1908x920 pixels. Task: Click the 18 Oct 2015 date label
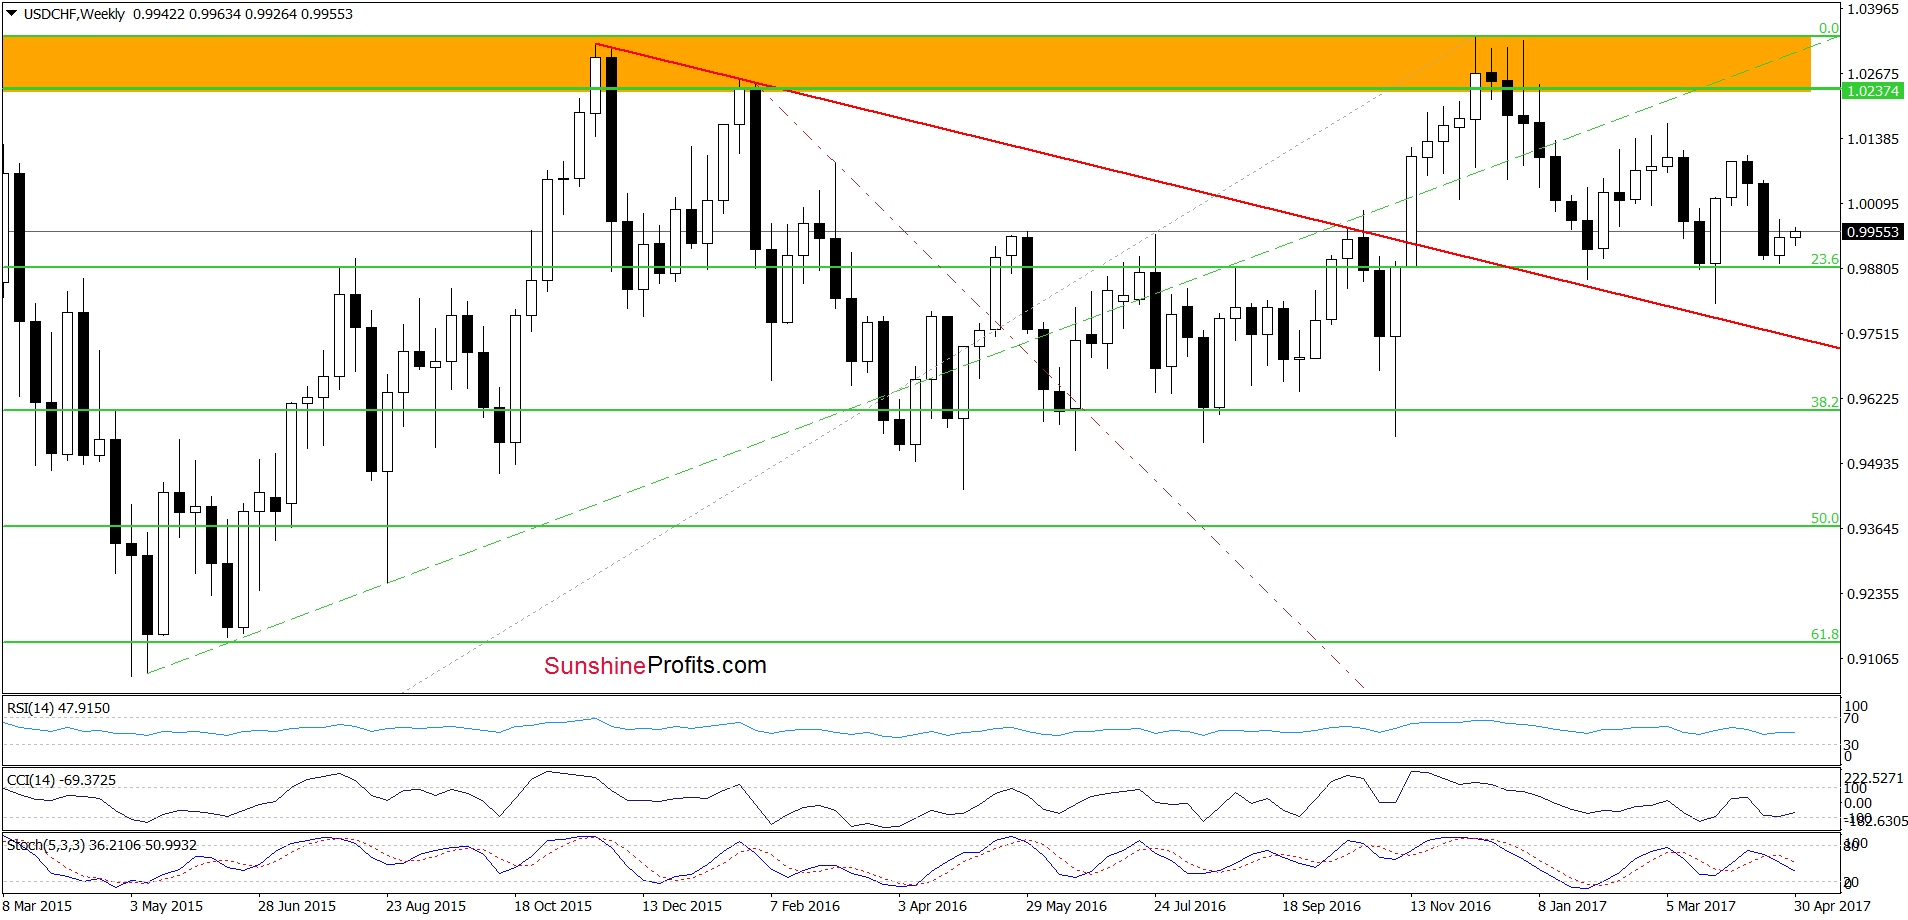click(553, 906)
